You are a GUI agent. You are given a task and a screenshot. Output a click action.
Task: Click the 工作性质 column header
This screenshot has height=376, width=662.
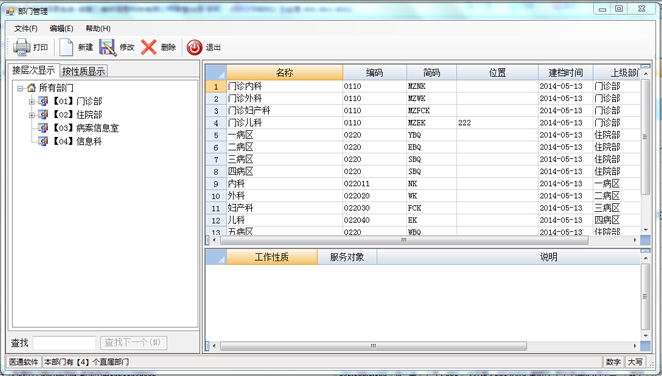coord(272,257)
